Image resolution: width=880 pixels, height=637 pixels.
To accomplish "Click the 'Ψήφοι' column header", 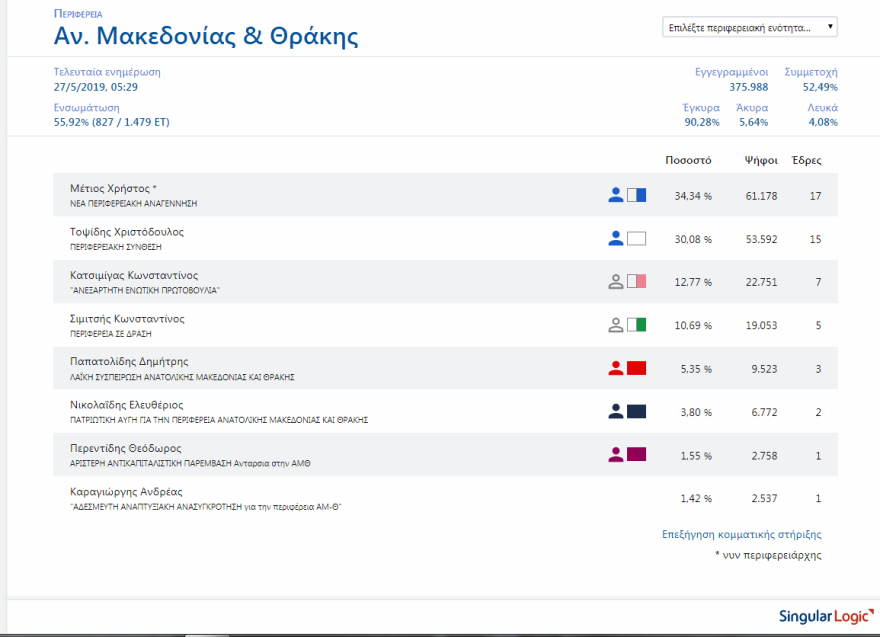I will pyautogui.click(x=761, y=160).
